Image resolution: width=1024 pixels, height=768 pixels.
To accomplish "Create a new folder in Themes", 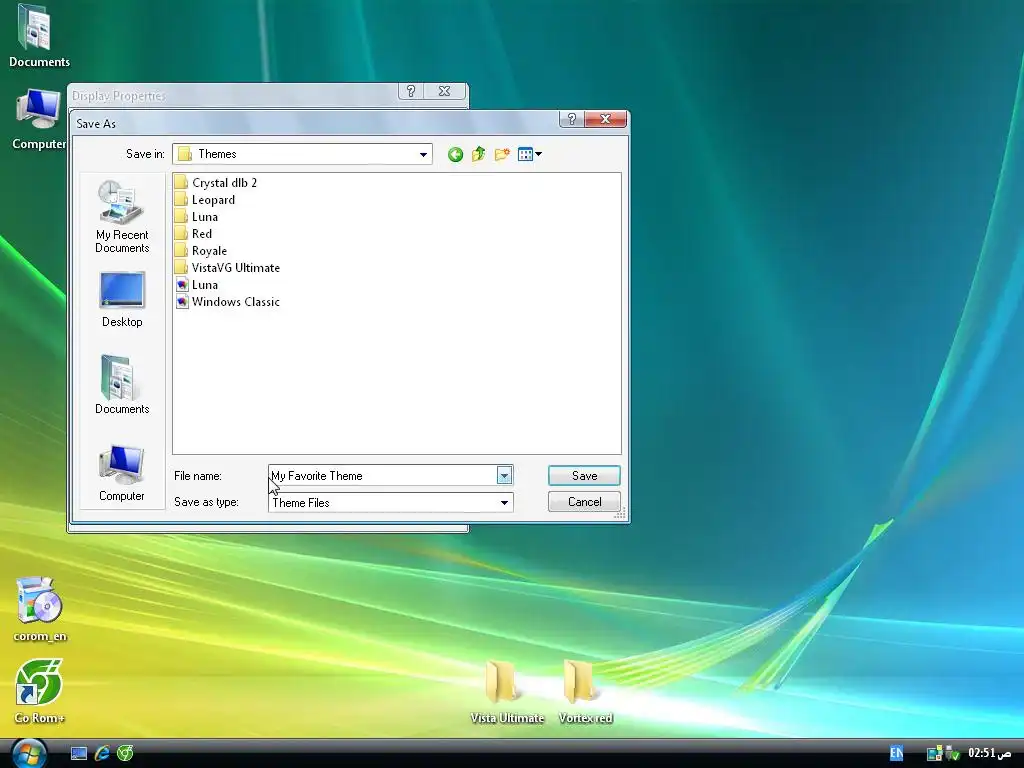I will (x=502, y=154).
